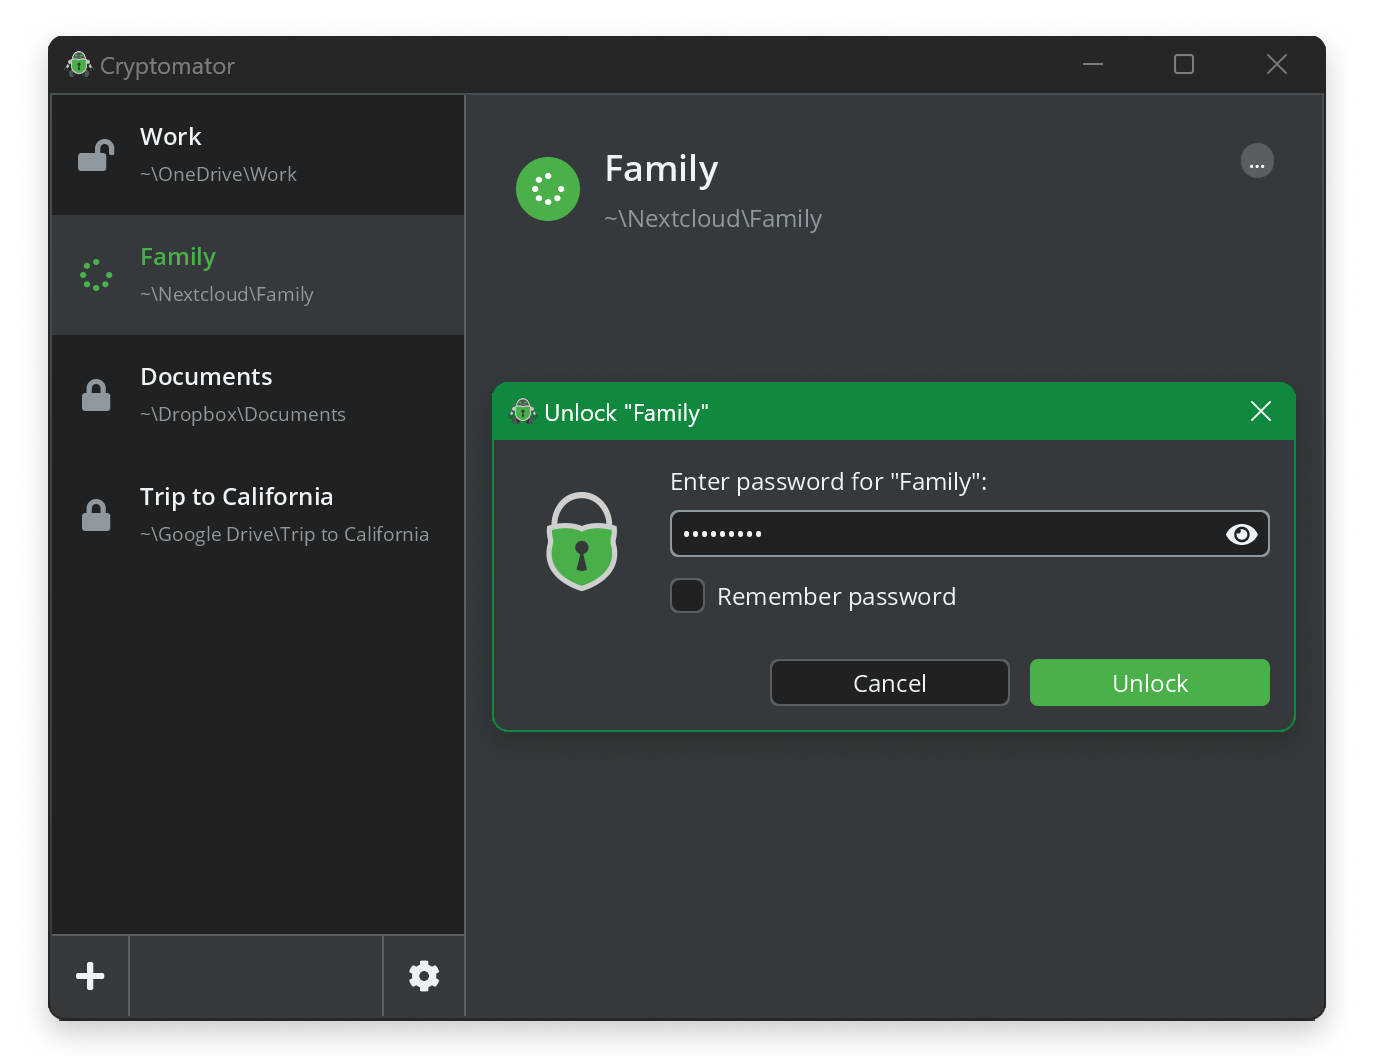This screenshot has width=1374, height=1056.
Task: Click the locked padlock icon for Documents vault
Action: pyautogui.click(x=96, y=395)
